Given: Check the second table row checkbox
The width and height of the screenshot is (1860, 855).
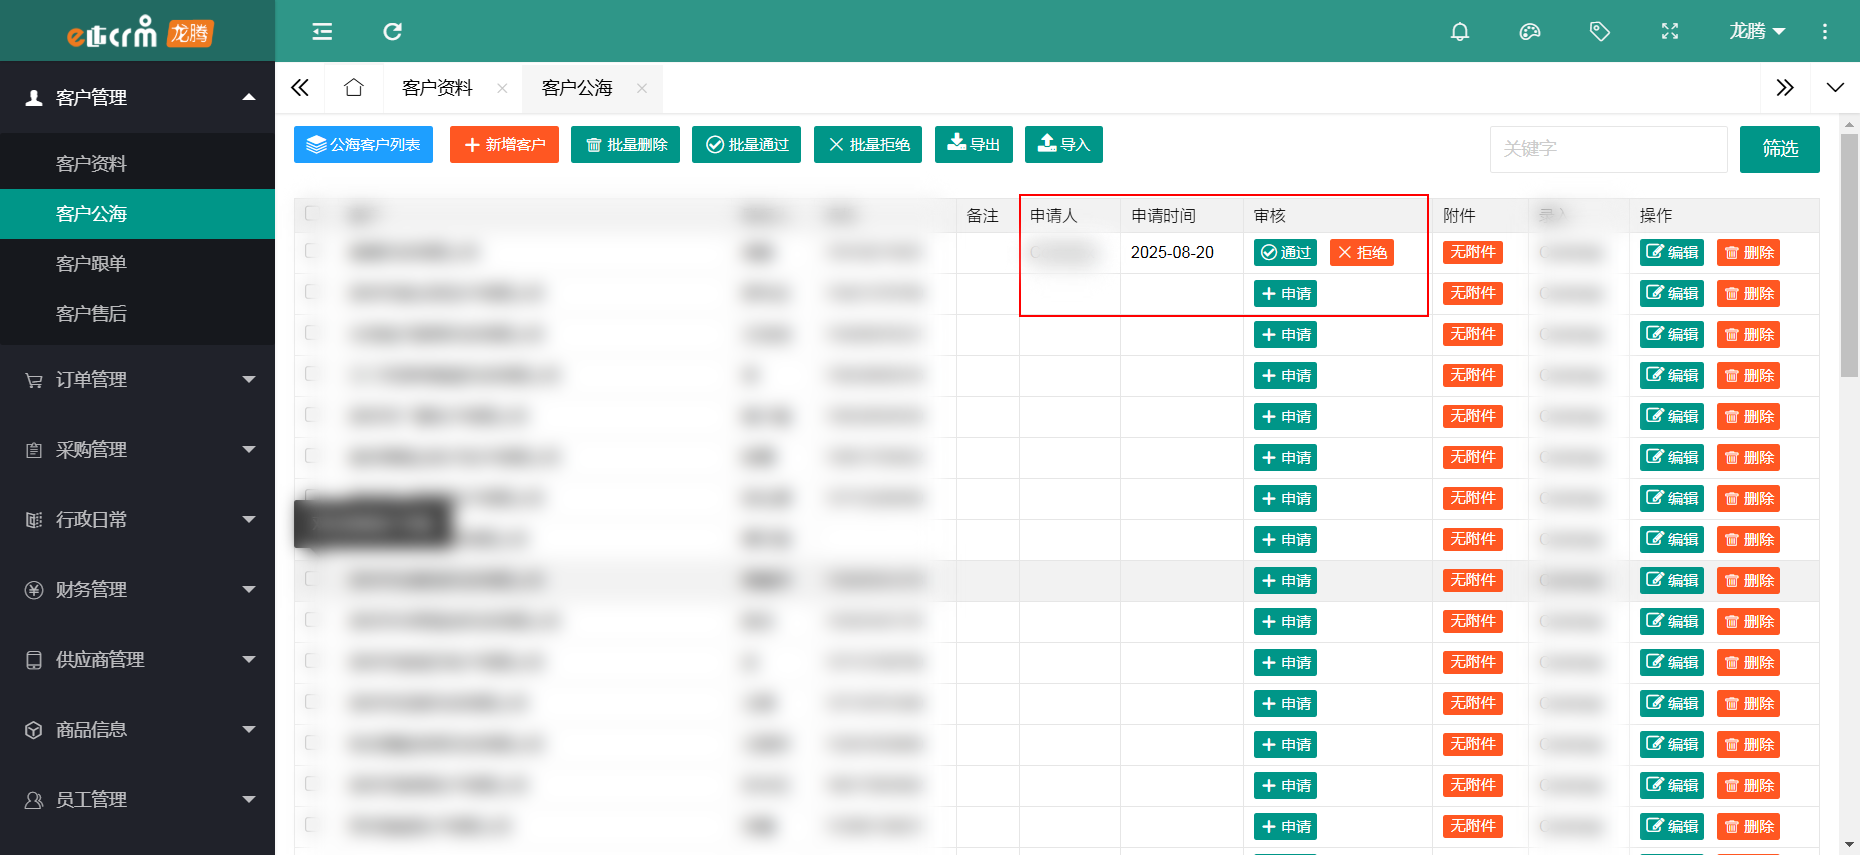Looking at the screenshot, I should coord(311,292).
